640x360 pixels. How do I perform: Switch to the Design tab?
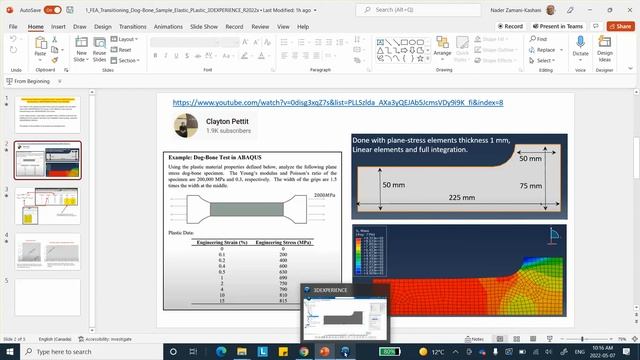coord(102,27)
